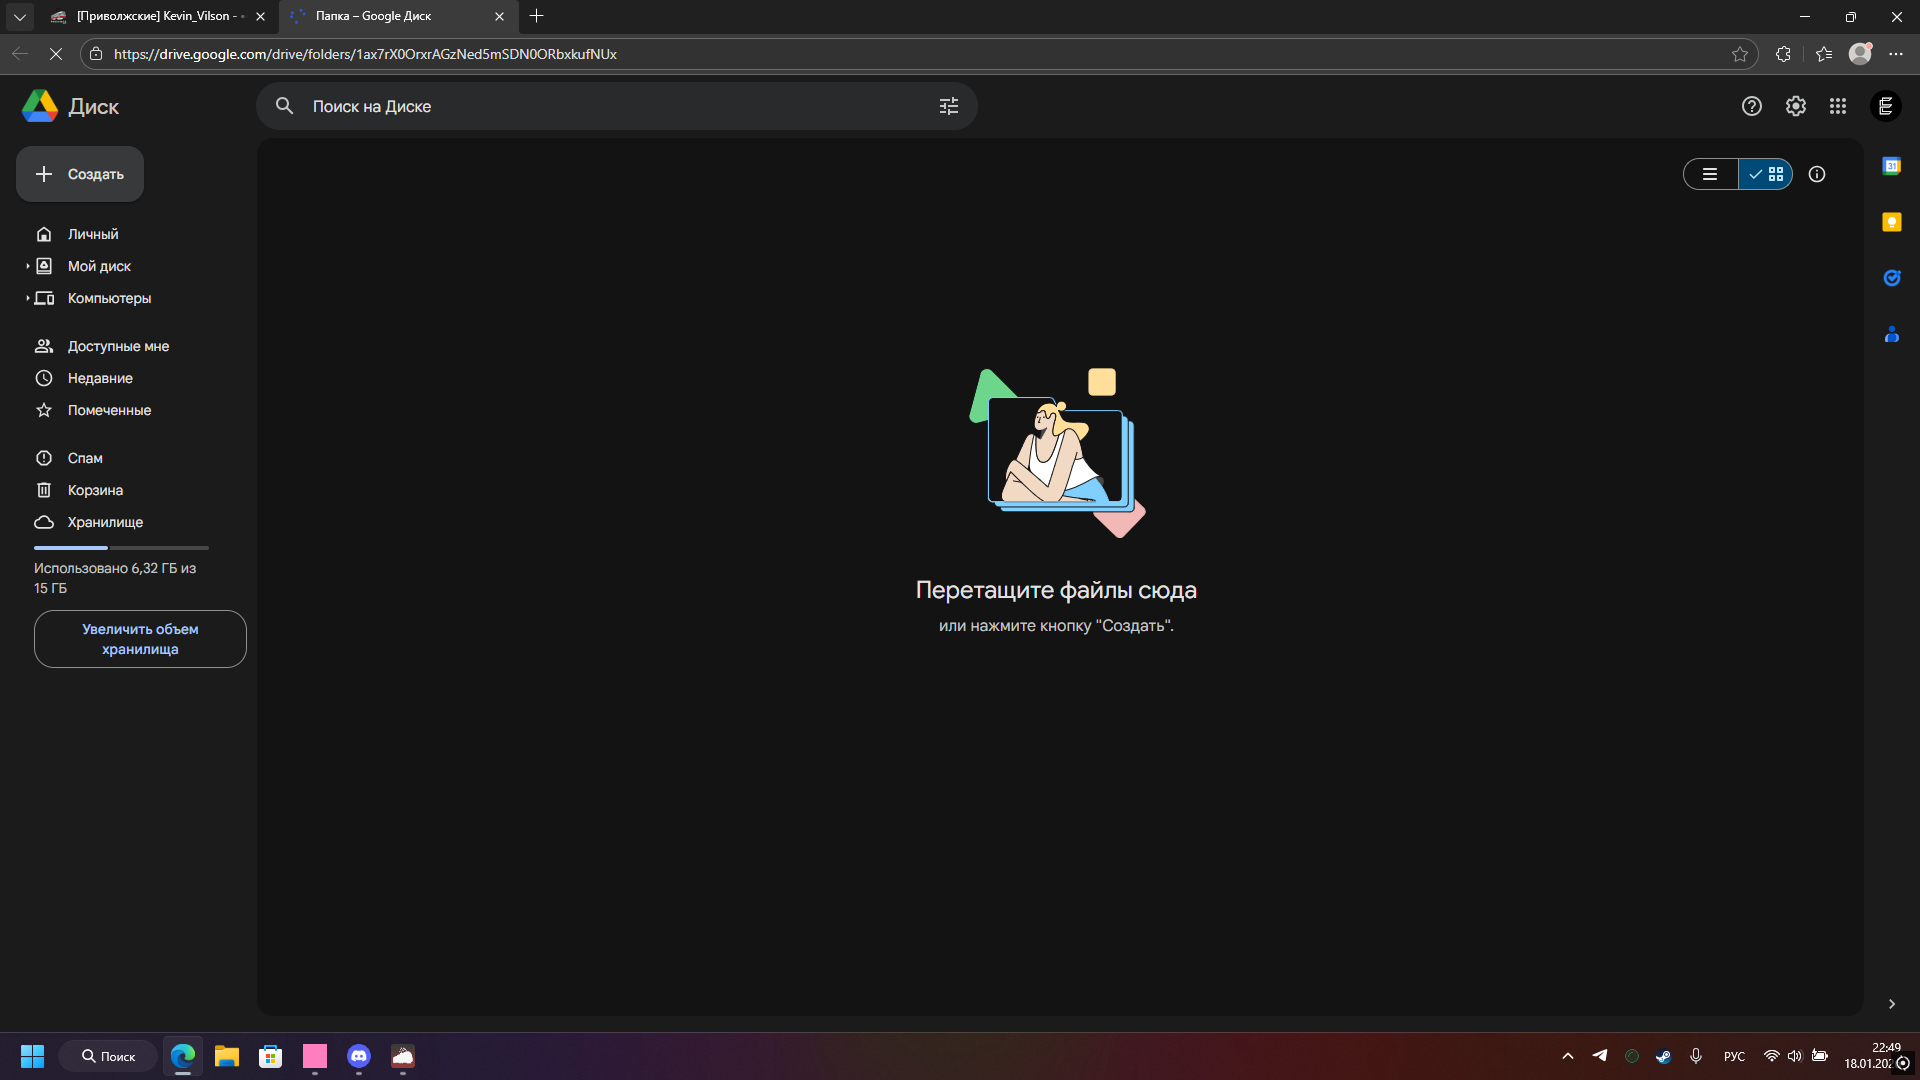Screen dimensions: 1920x1080
Task: Show folder details info panel
Action: 1817,174
